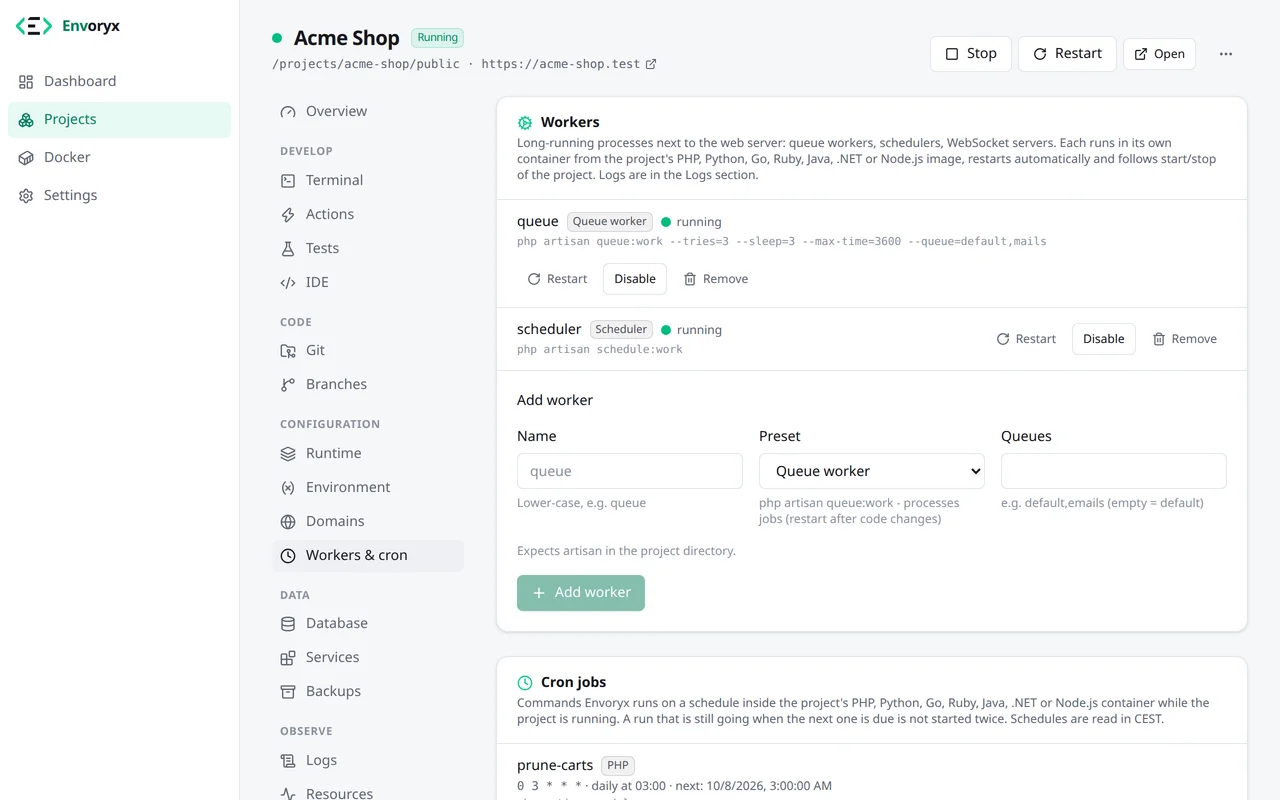
Task: Click the Domains globe icon
Action: [288, 522]
